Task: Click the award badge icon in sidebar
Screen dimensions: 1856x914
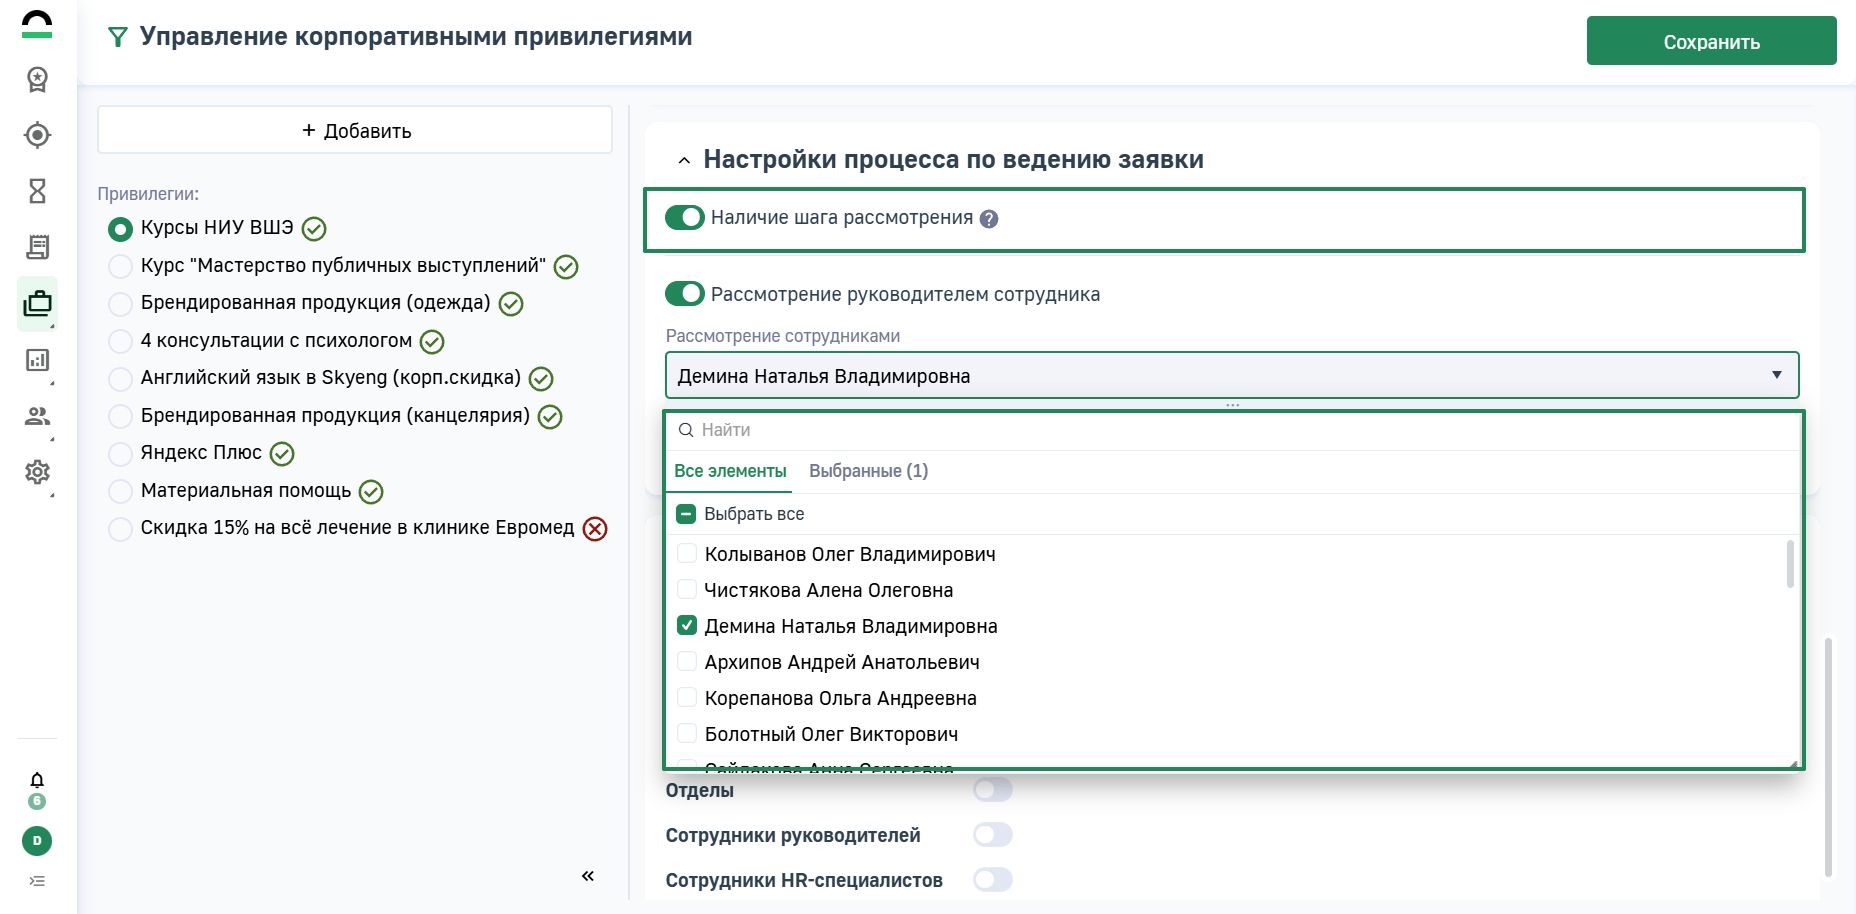Action: [37, 79]
